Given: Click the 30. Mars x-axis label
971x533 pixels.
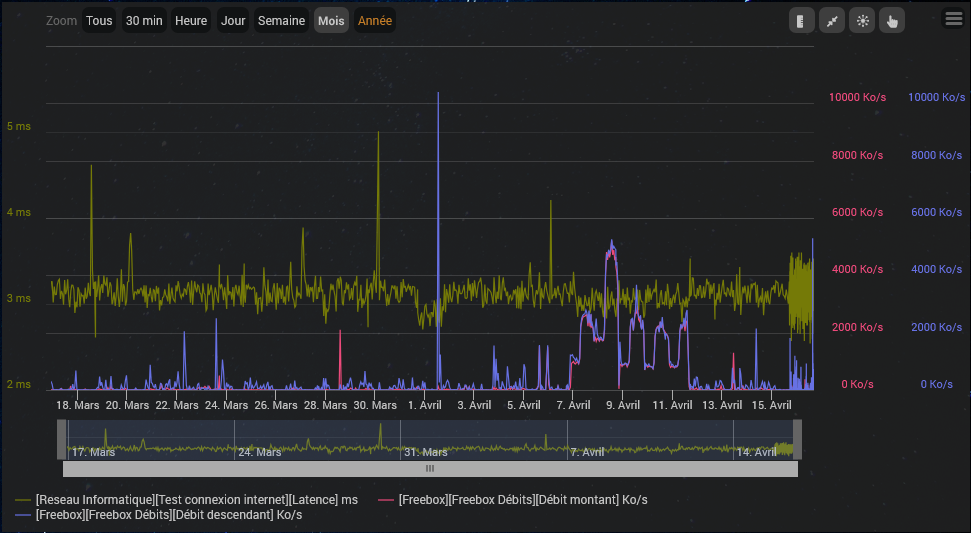Looking at the screenshot, I should pos(375,405).
